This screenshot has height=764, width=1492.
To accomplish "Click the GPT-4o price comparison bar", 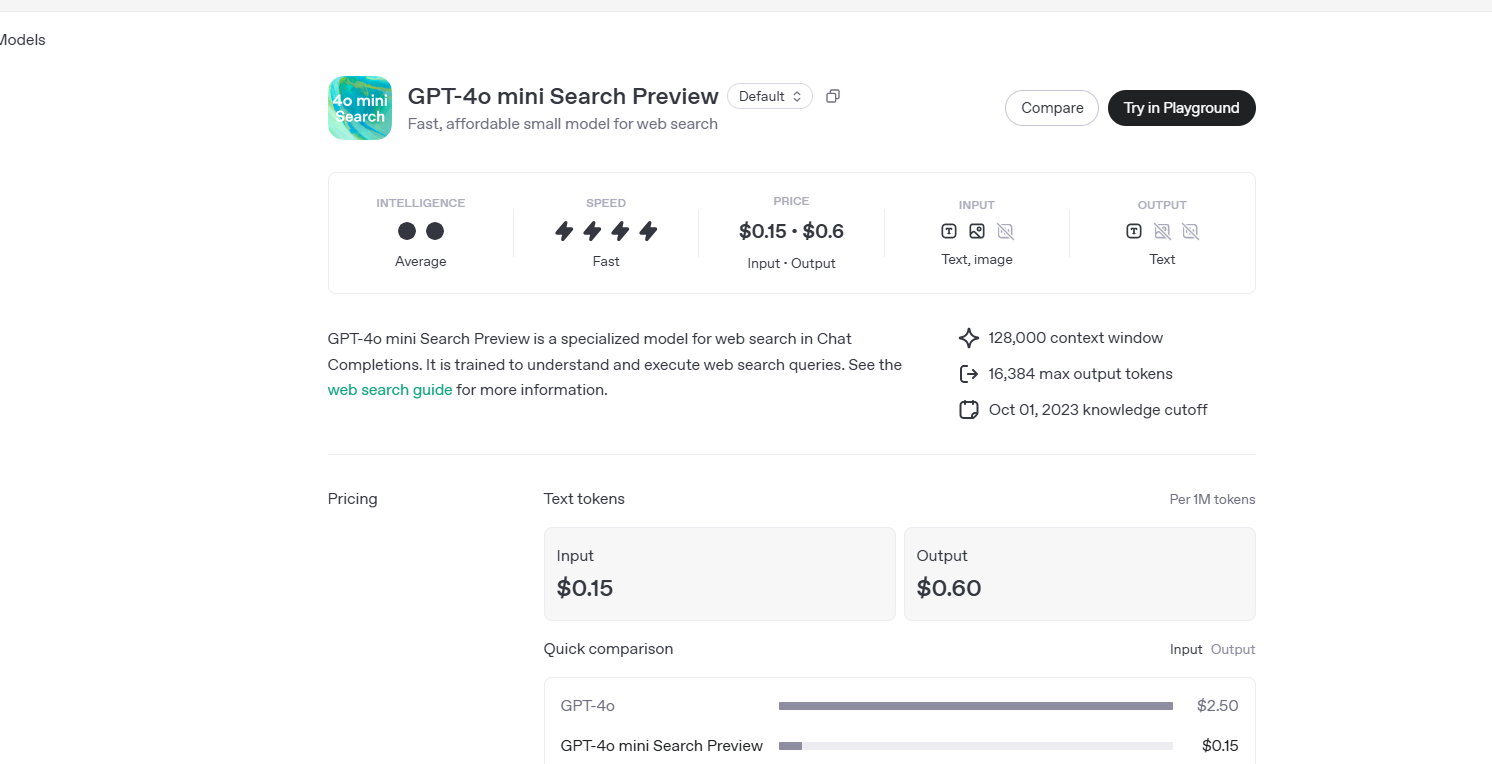I will coord(976,706).
